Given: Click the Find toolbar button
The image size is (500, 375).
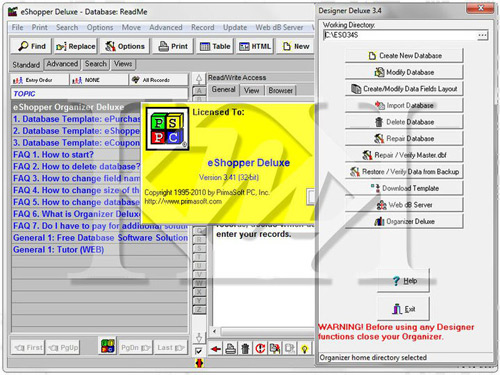Looking at the screenshot, I should point(31,46).
